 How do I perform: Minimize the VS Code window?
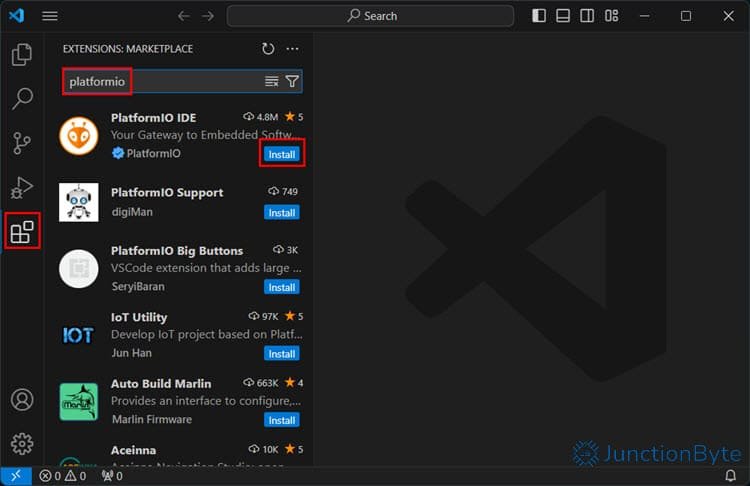point(644,16)
